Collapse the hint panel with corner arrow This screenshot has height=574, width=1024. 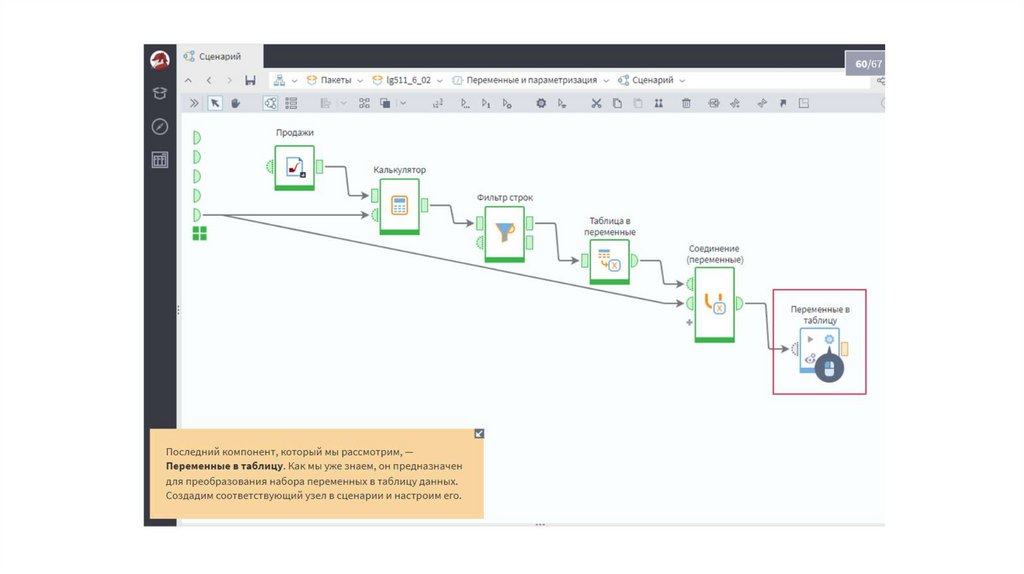click(479, 433)
